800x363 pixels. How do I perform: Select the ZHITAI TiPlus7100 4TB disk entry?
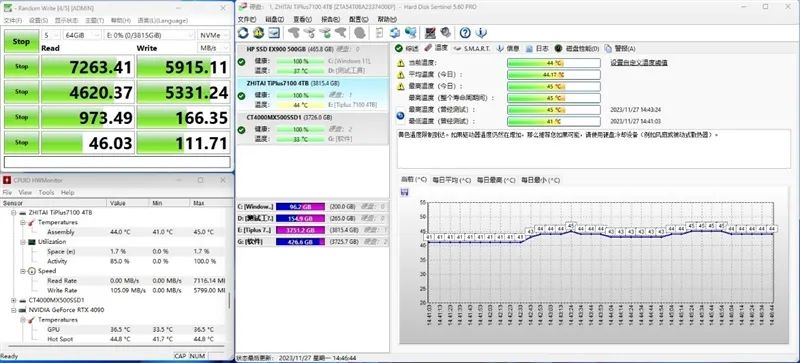pos(313,94)
